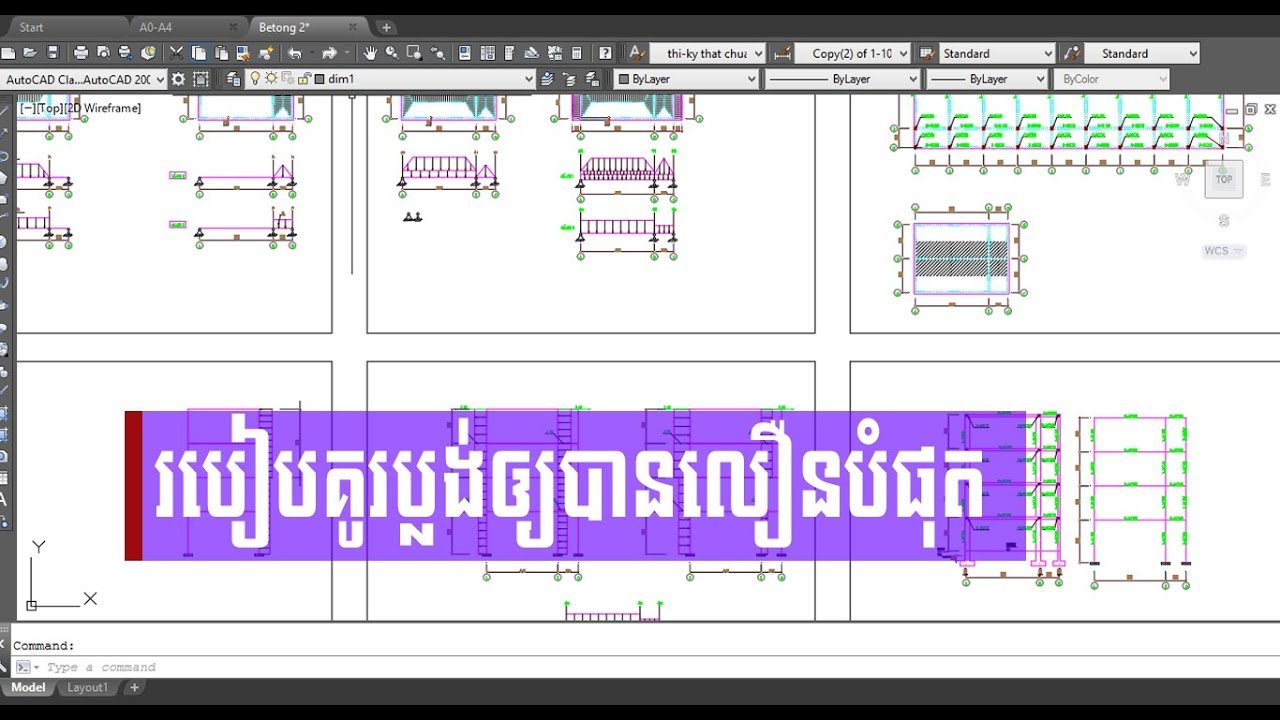This screenshot has width=1280, height=720.
Task: Click the Plot (print) icon
Action: tap(81, 53)
